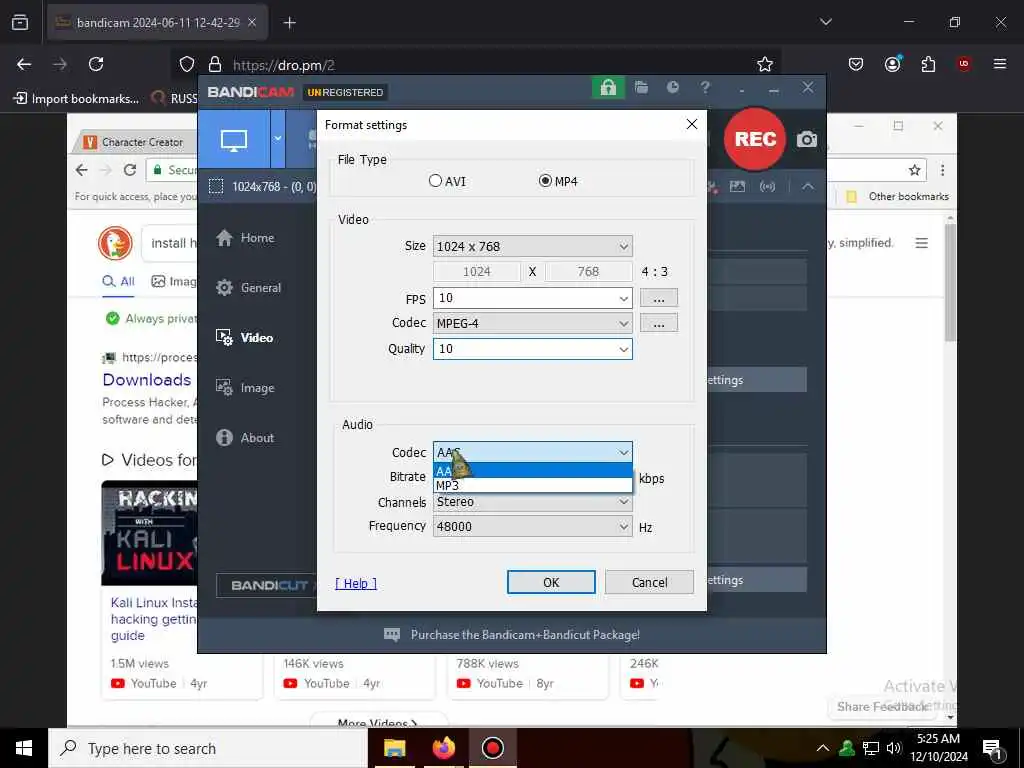Click List all tabs chevron in Firefox
This screenshot has height=768, width=1024.
pos(825,22)
